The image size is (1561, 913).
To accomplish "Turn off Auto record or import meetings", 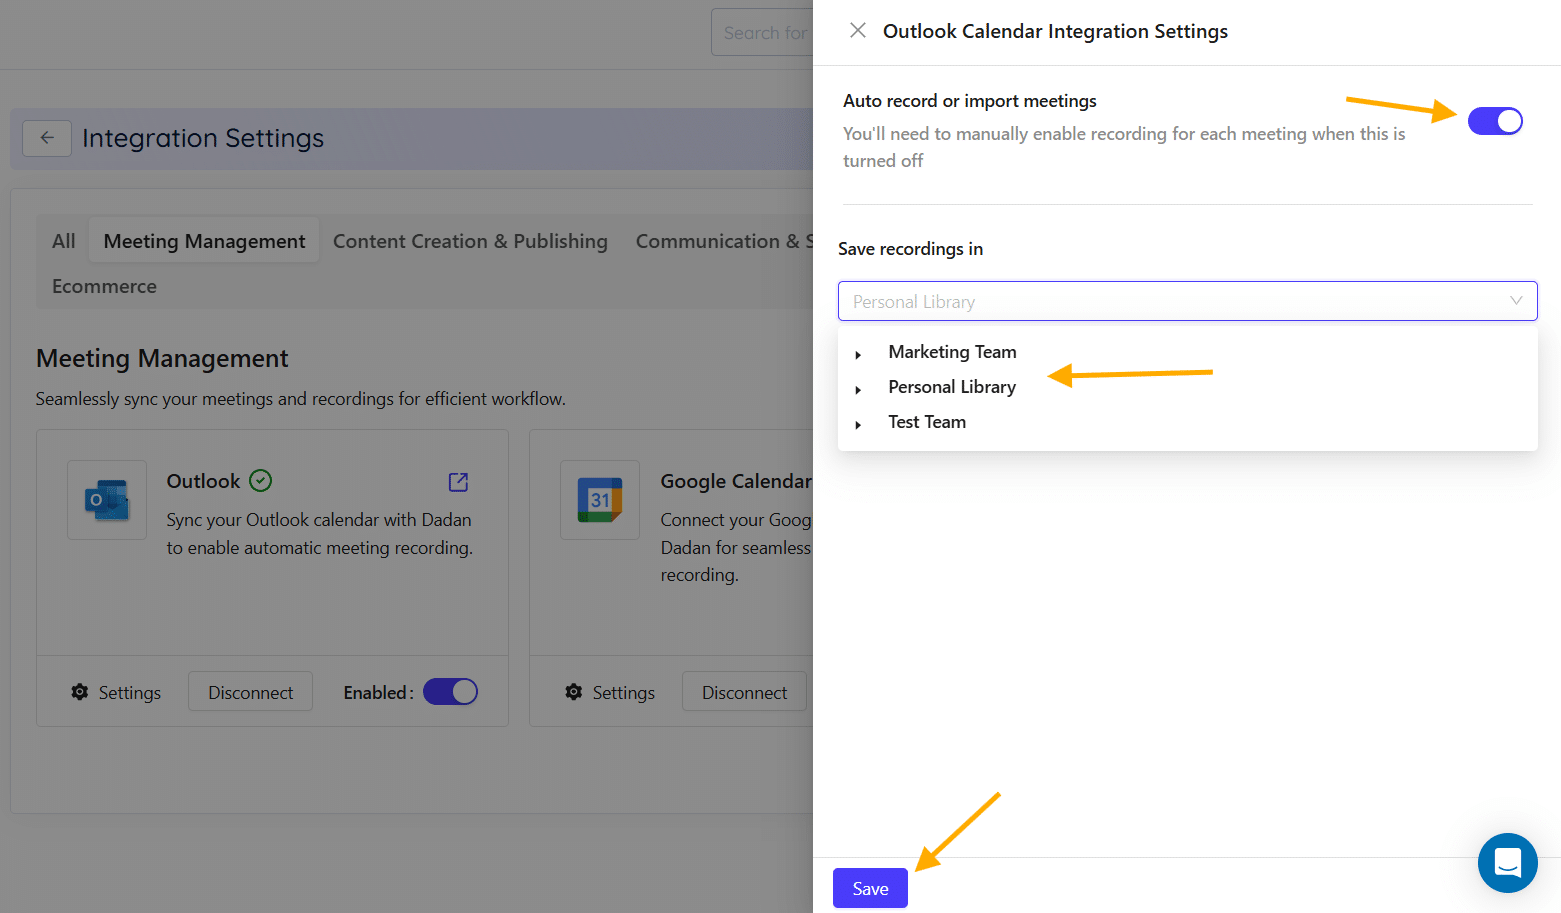I will point(1495,120).
